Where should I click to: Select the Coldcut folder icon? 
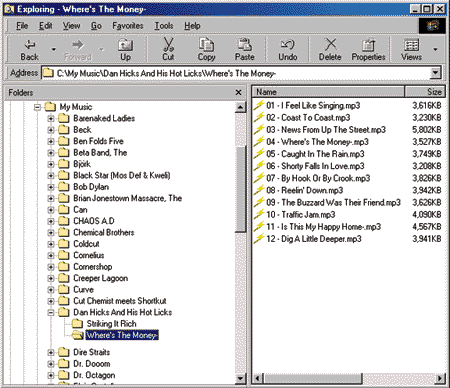click(x=63, y=244)
